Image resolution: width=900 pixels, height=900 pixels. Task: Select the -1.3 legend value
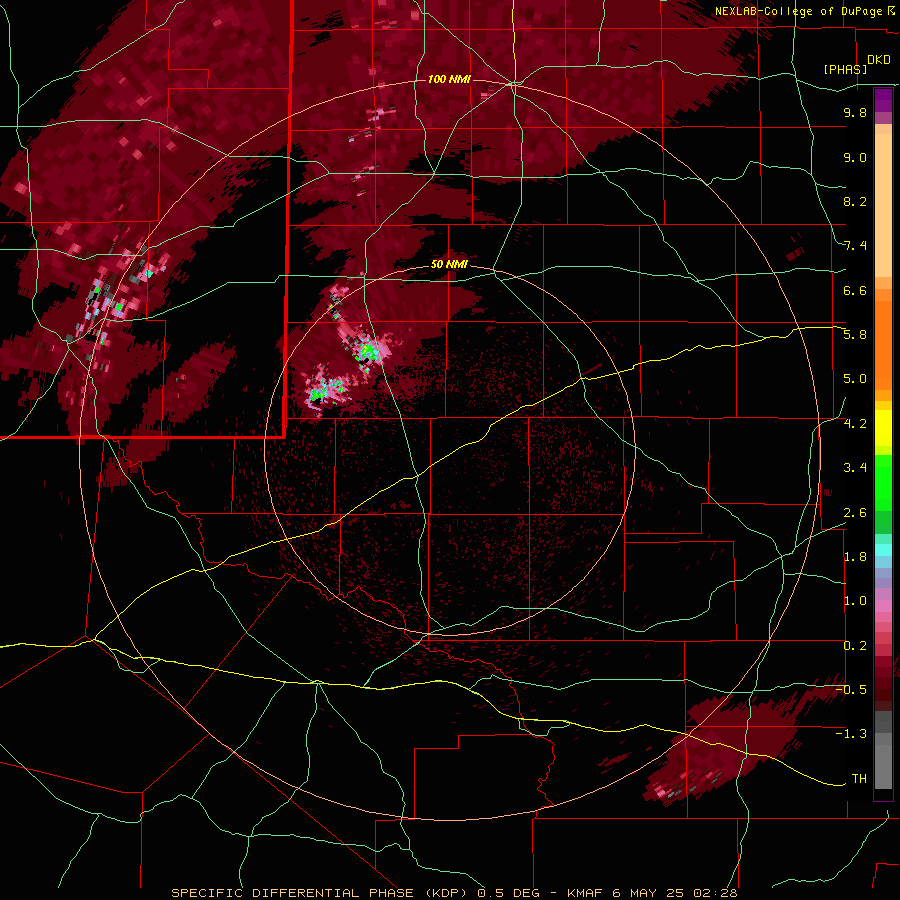click(851, 734)
